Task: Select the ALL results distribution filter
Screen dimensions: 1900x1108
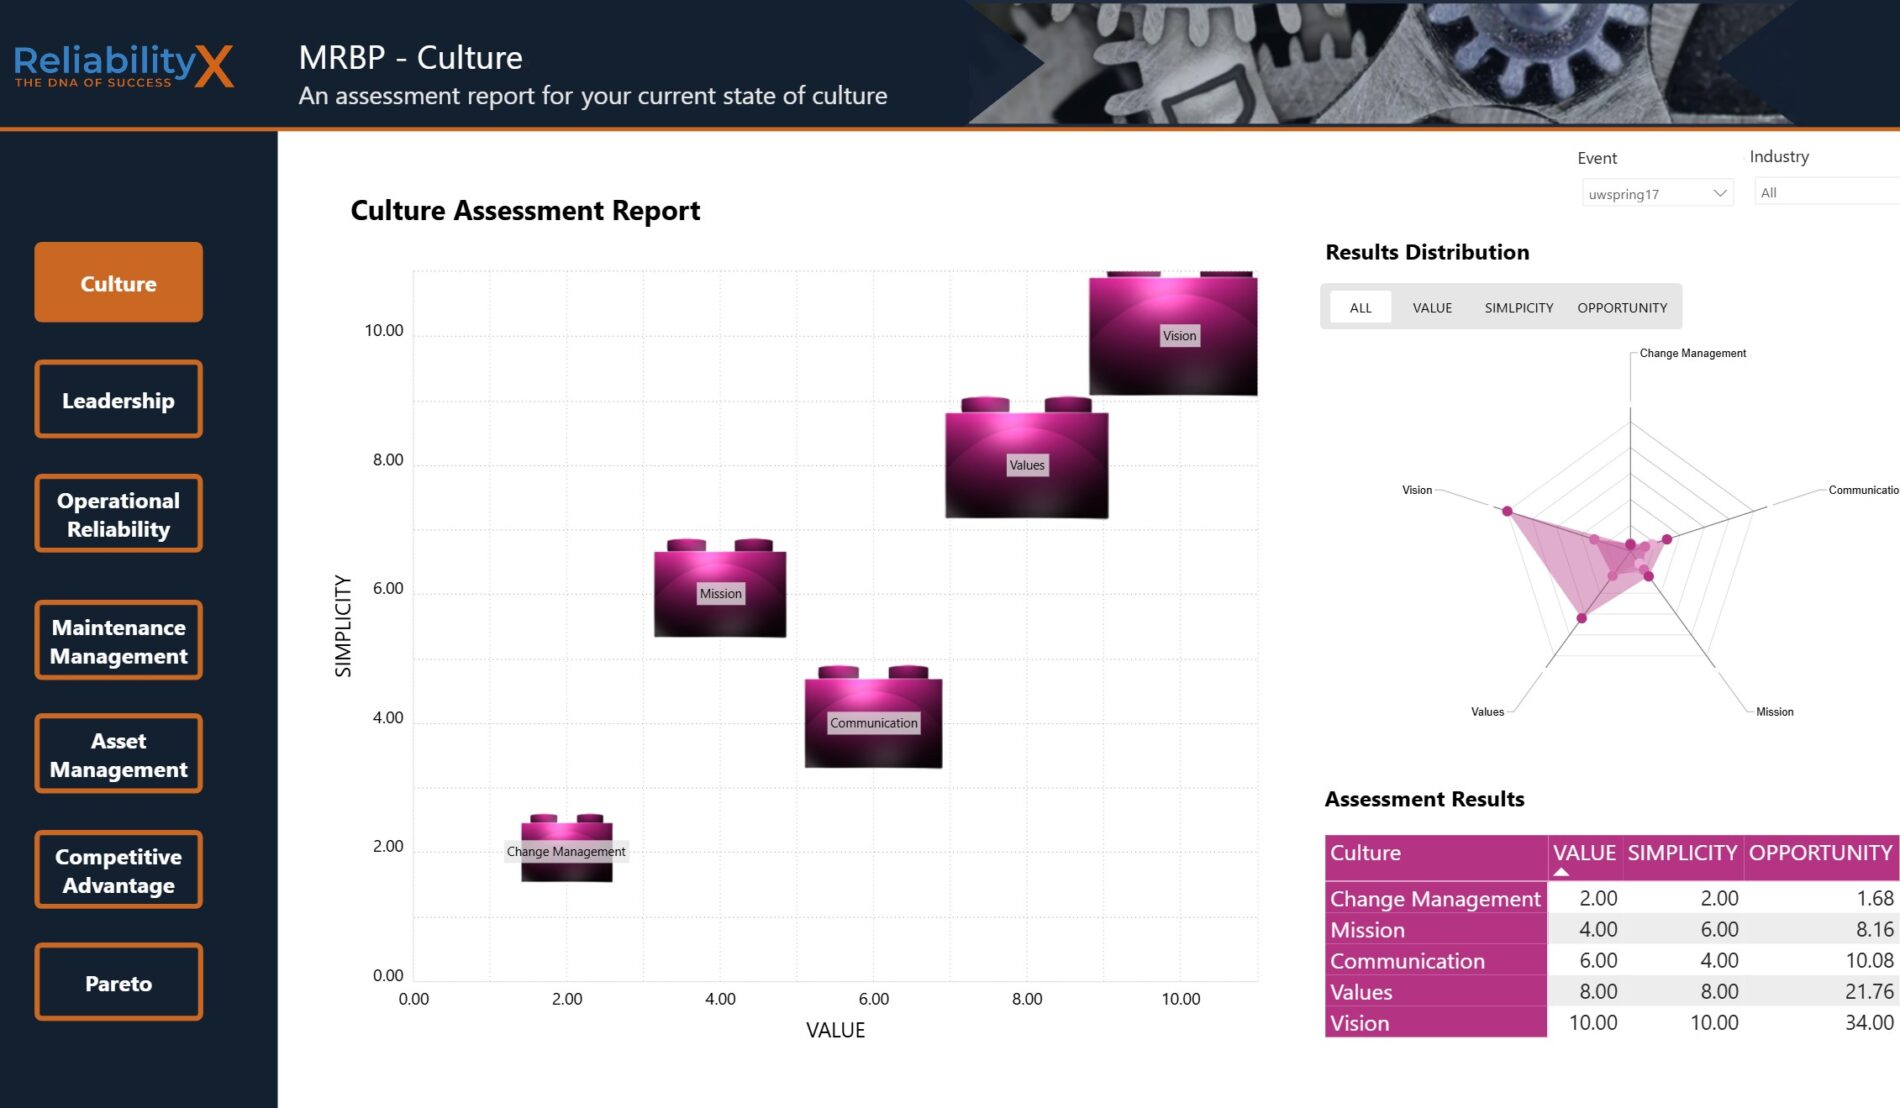Action: pyautogui.click(x=1360, y=307)
